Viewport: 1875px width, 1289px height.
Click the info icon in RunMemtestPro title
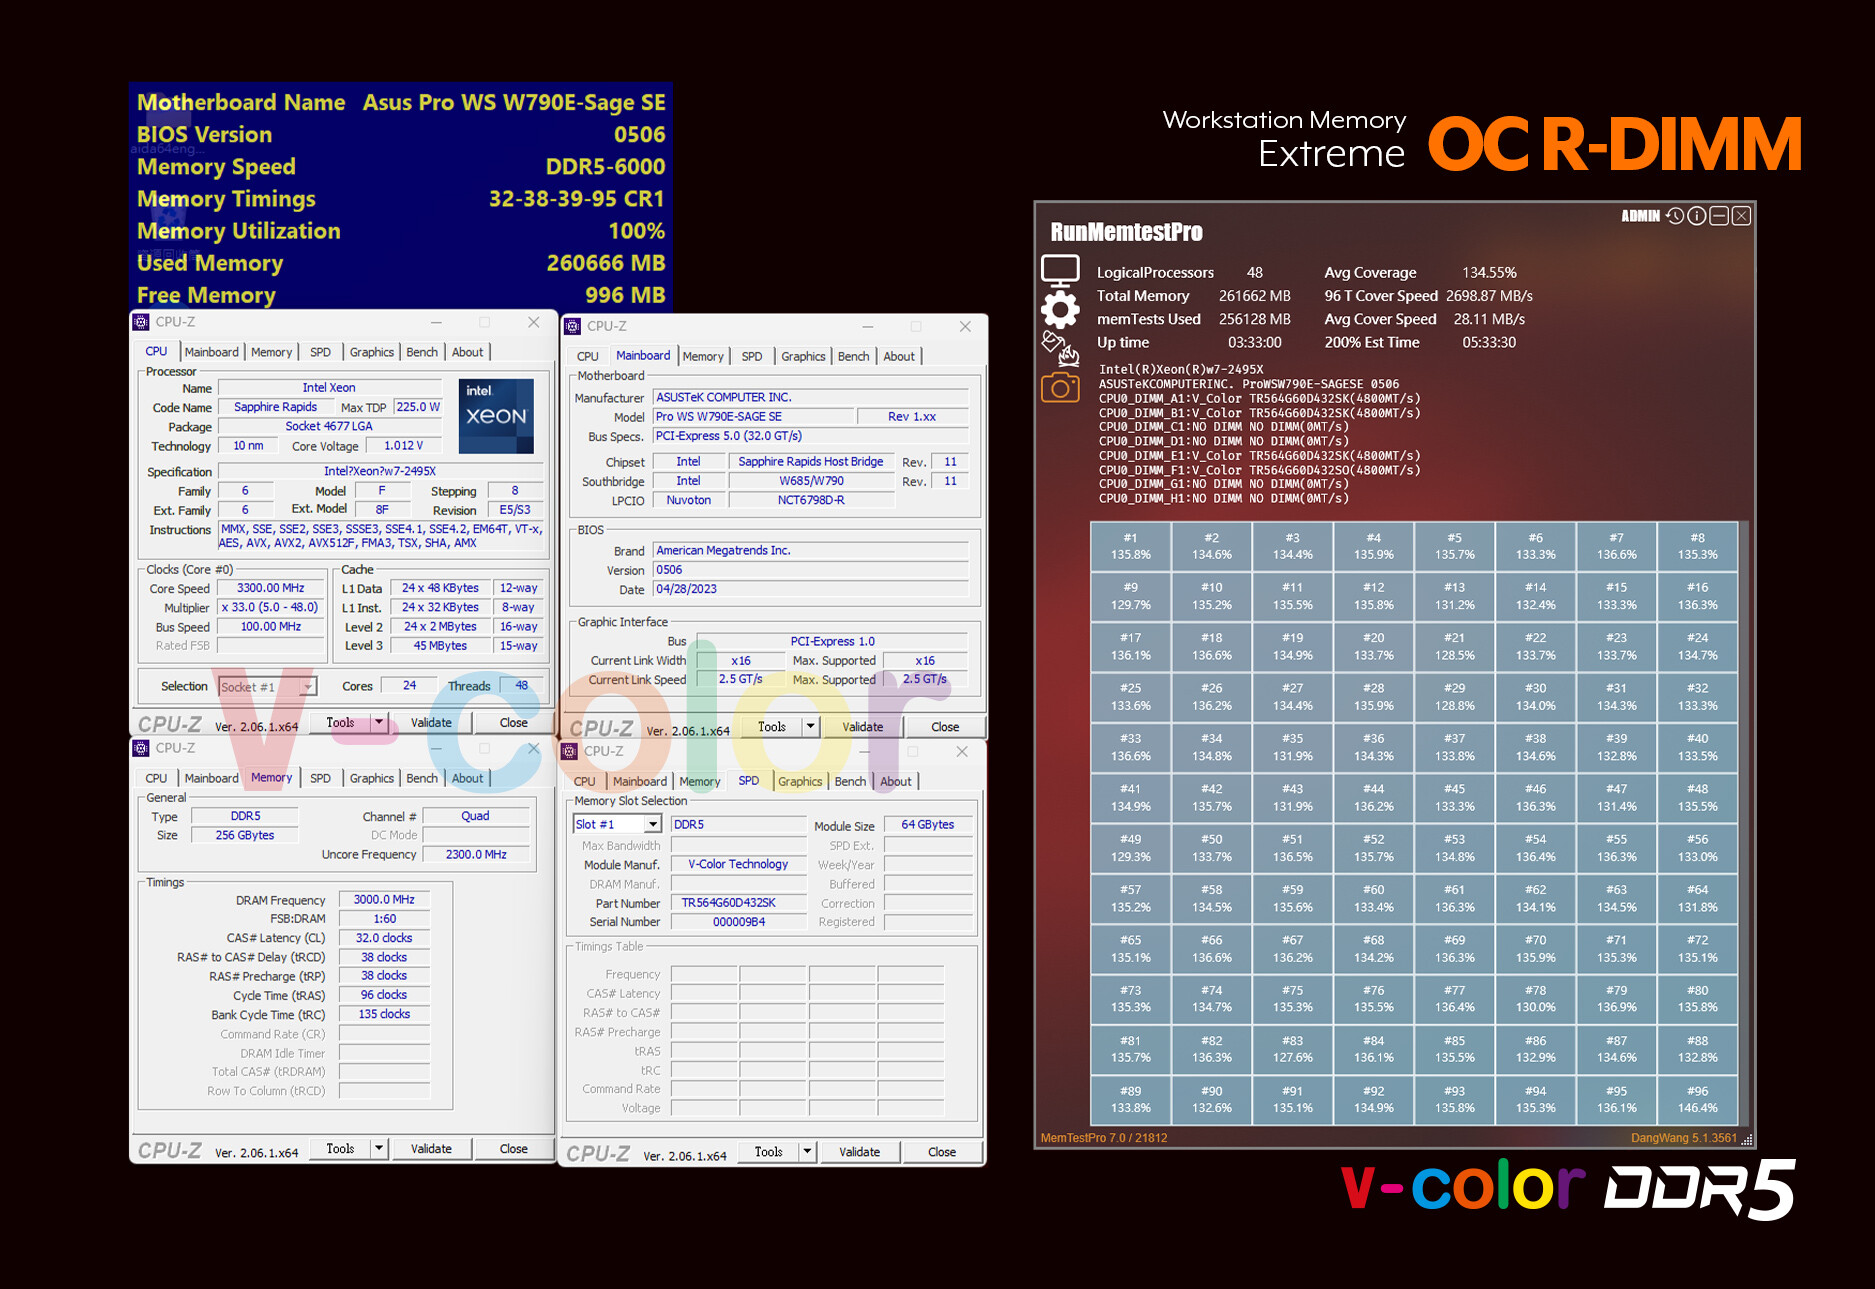coord(1697,216)
